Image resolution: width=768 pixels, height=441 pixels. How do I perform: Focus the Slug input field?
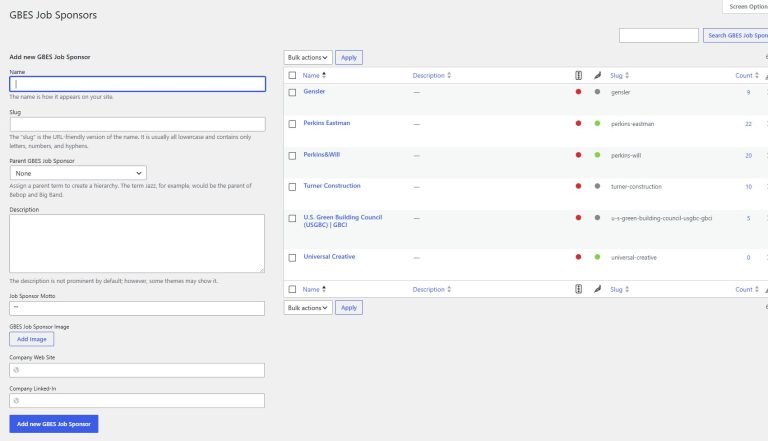point(138,124)
